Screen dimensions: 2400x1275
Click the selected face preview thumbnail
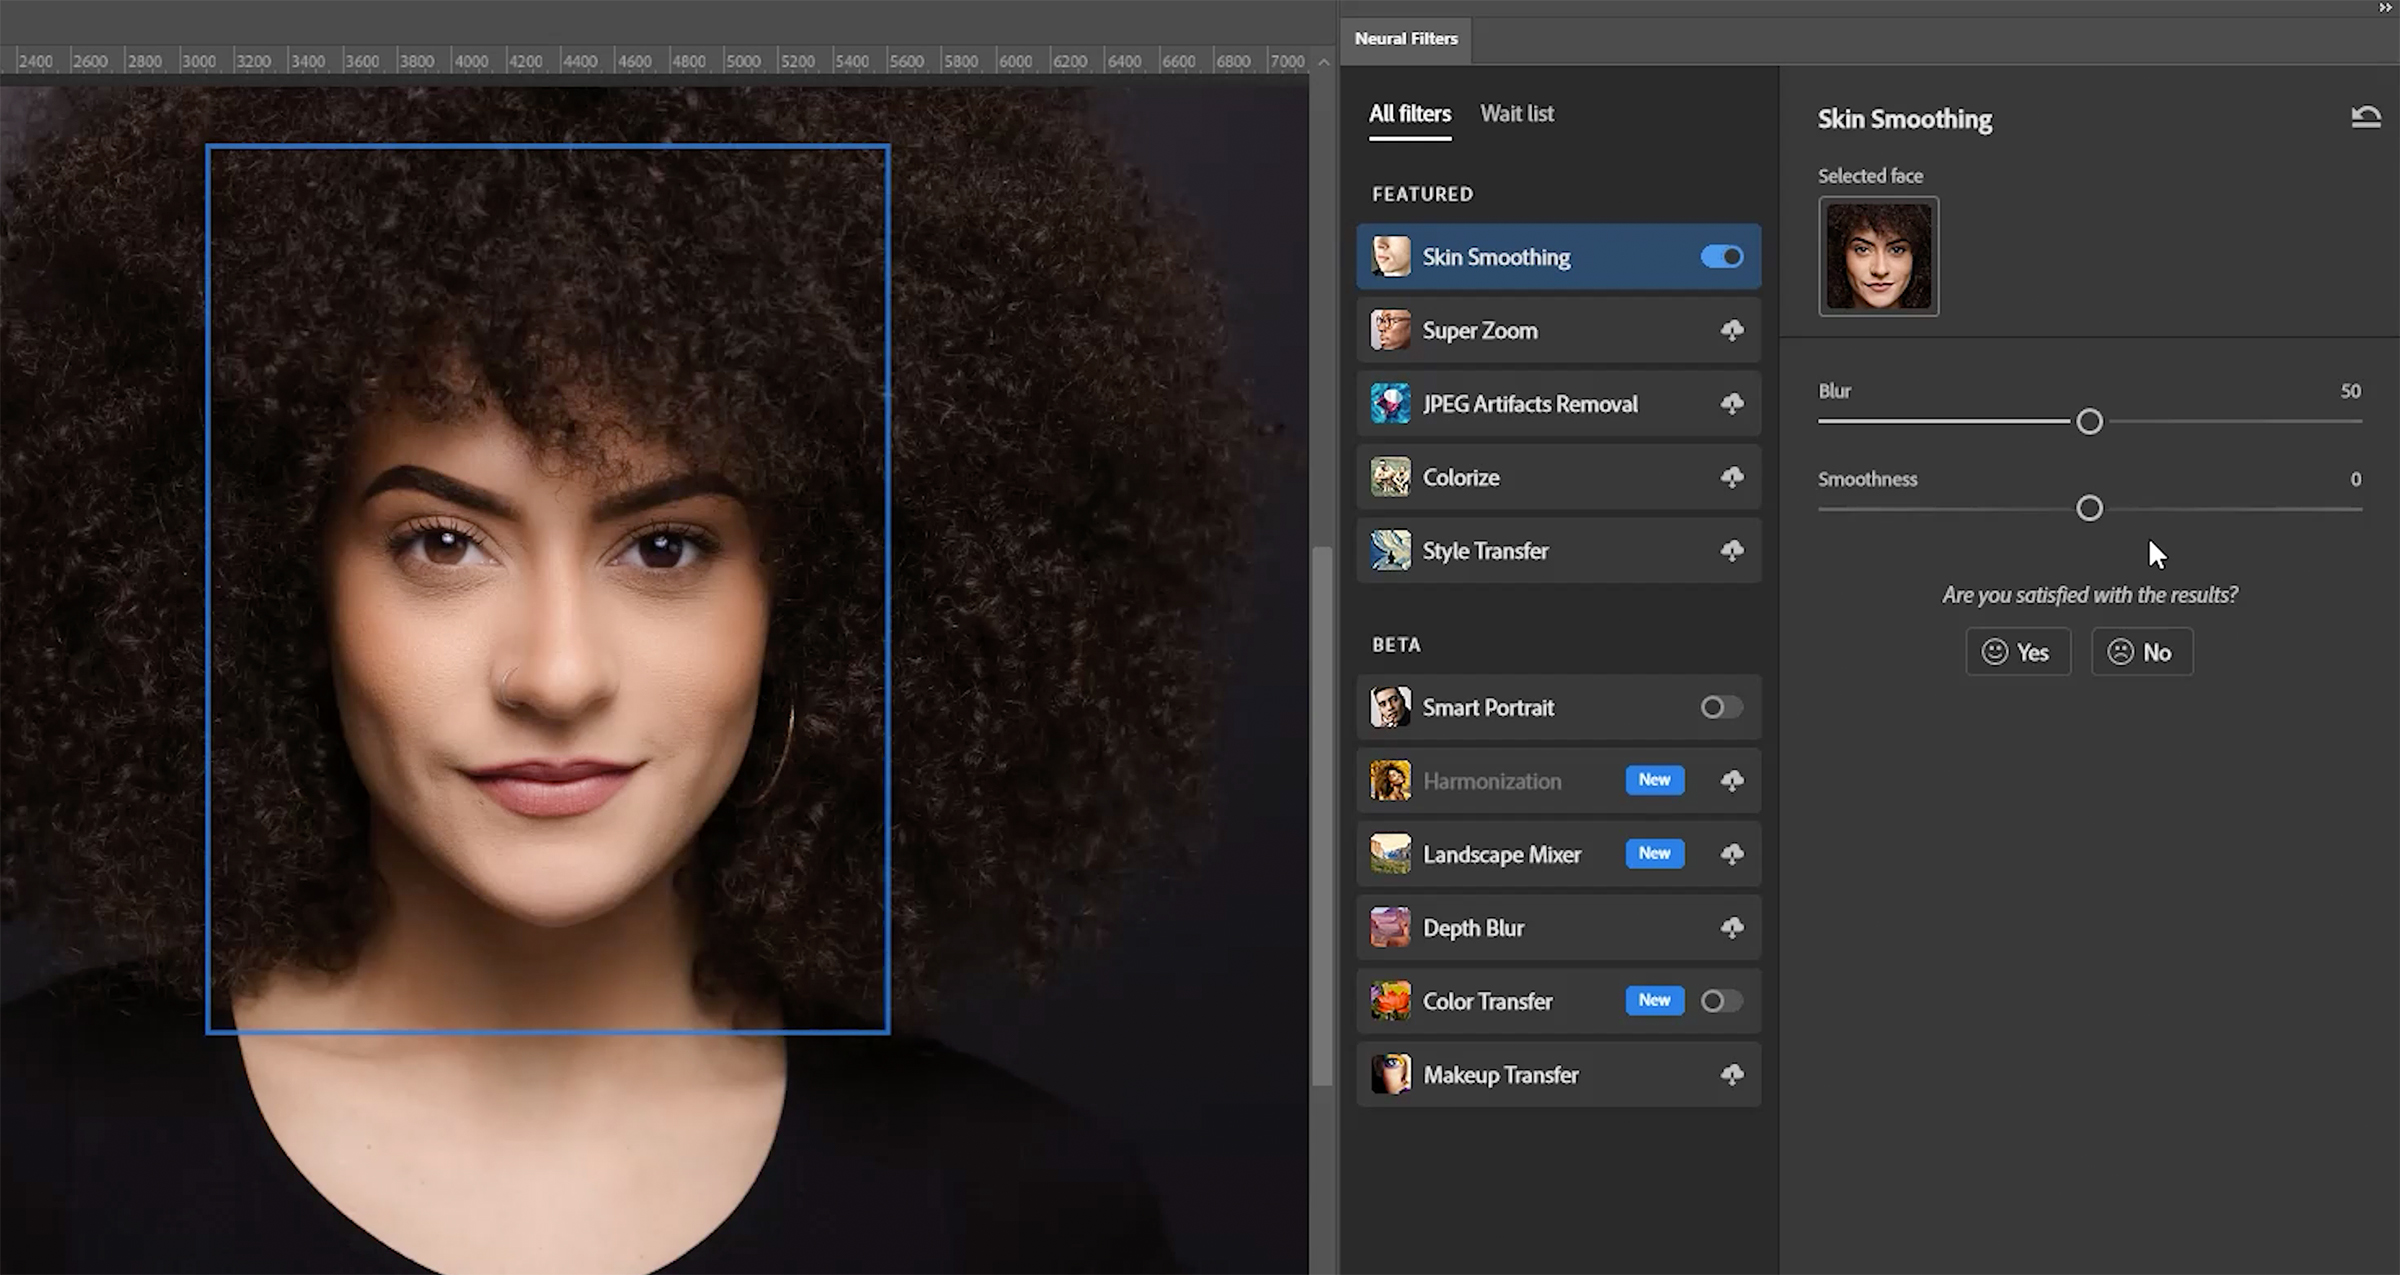coord(1878,256)
